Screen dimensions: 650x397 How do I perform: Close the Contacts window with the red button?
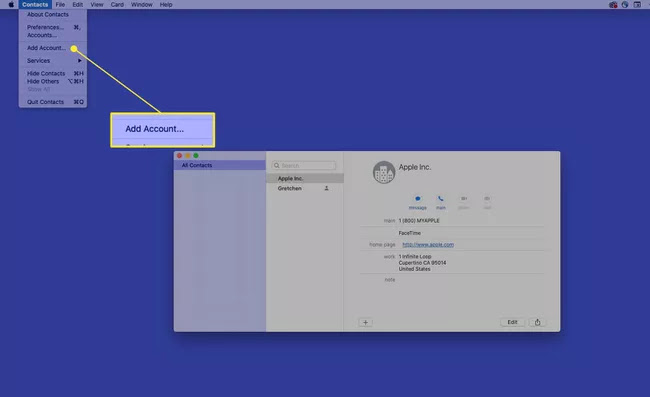[x=179, y=155]
